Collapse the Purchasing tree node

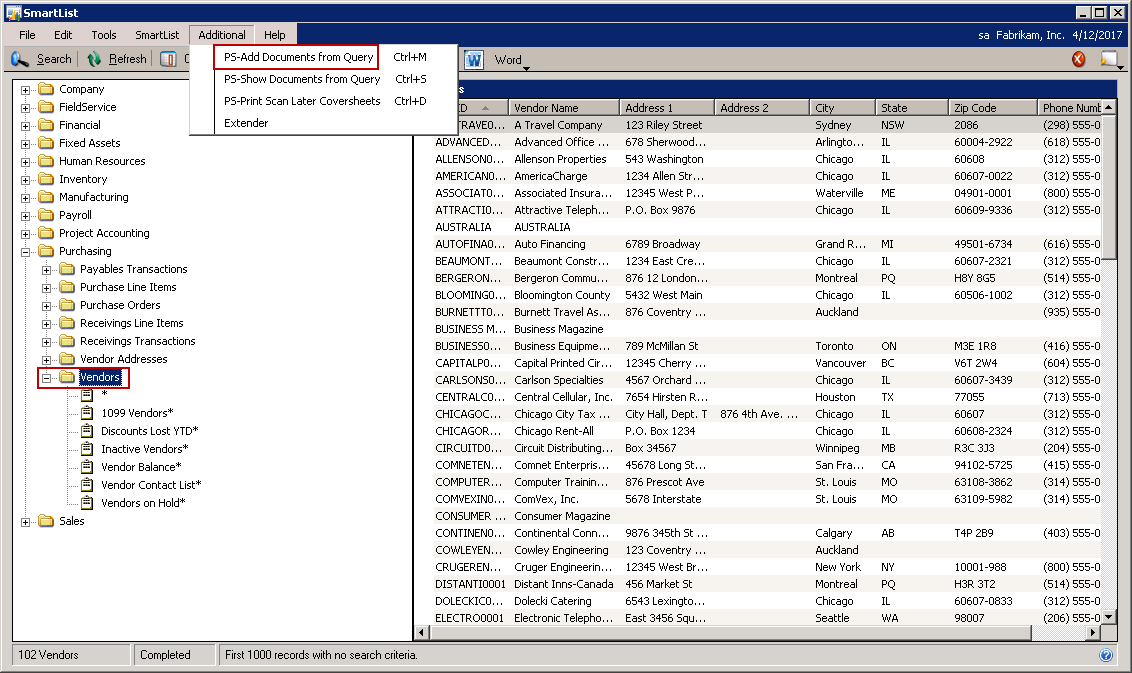25,253
